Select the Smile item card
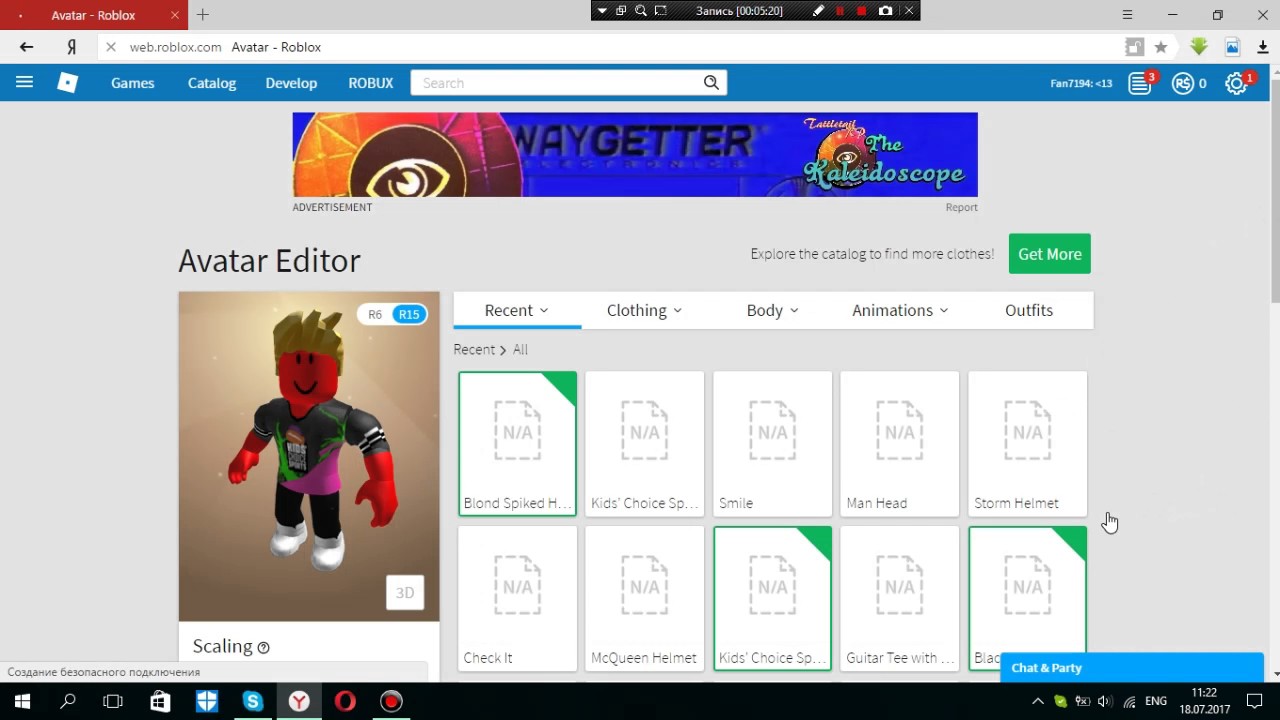This screenshot has width=1280, height=720. [x=772, y=444]
